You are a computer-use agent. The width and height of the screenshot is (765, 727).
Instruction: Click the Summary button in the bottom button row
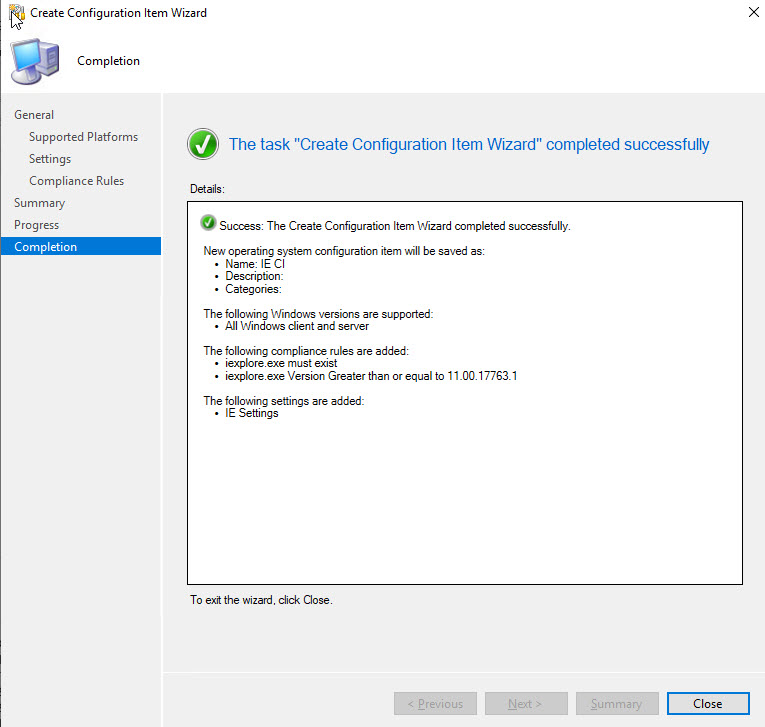coord(616,704)
